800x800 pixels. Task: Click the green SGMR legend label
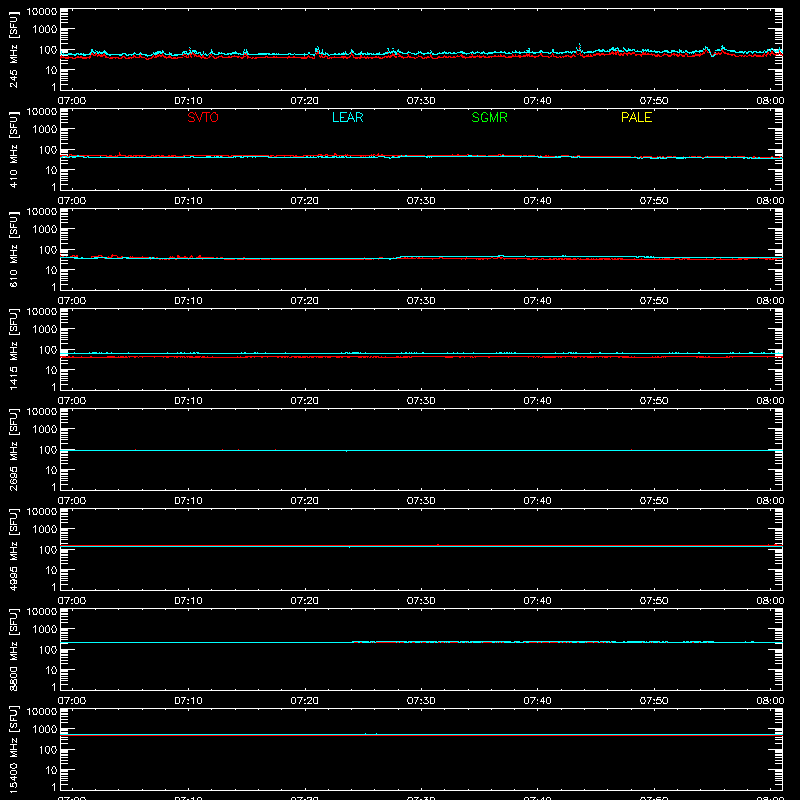[489, 117]
